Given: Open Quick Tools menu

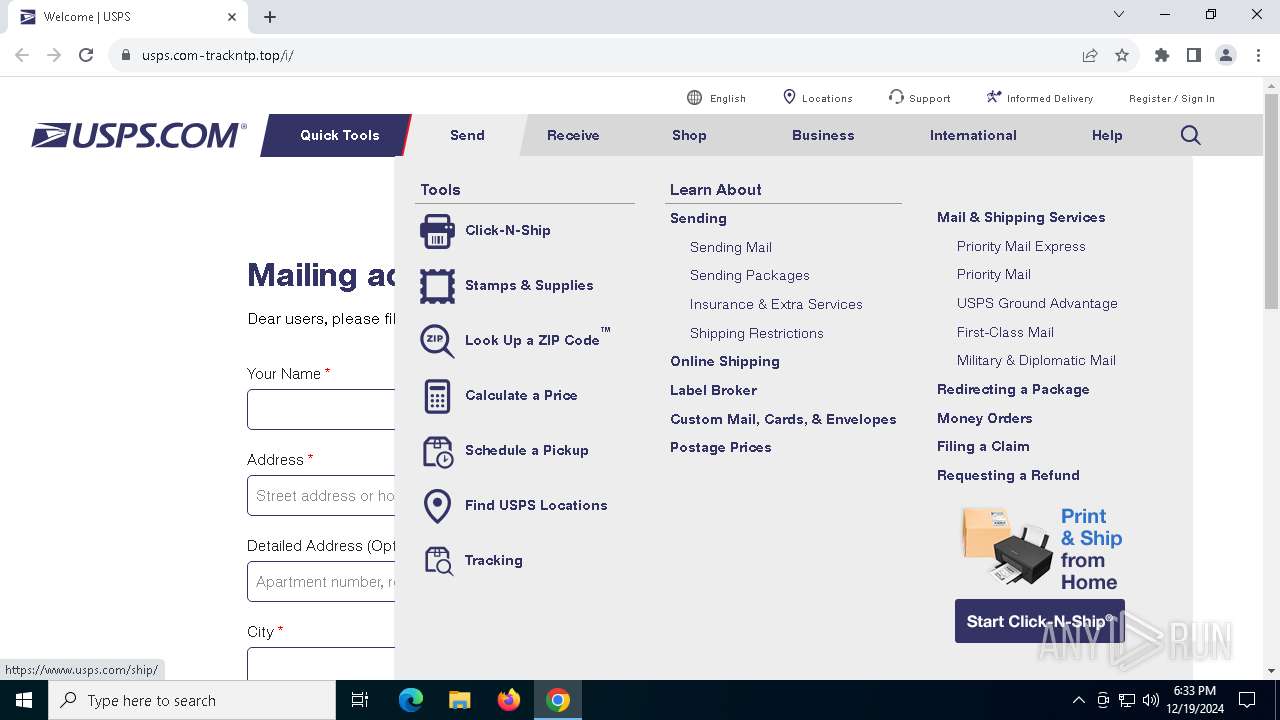Looking at the screenshot, I should [x=340, y=135].
